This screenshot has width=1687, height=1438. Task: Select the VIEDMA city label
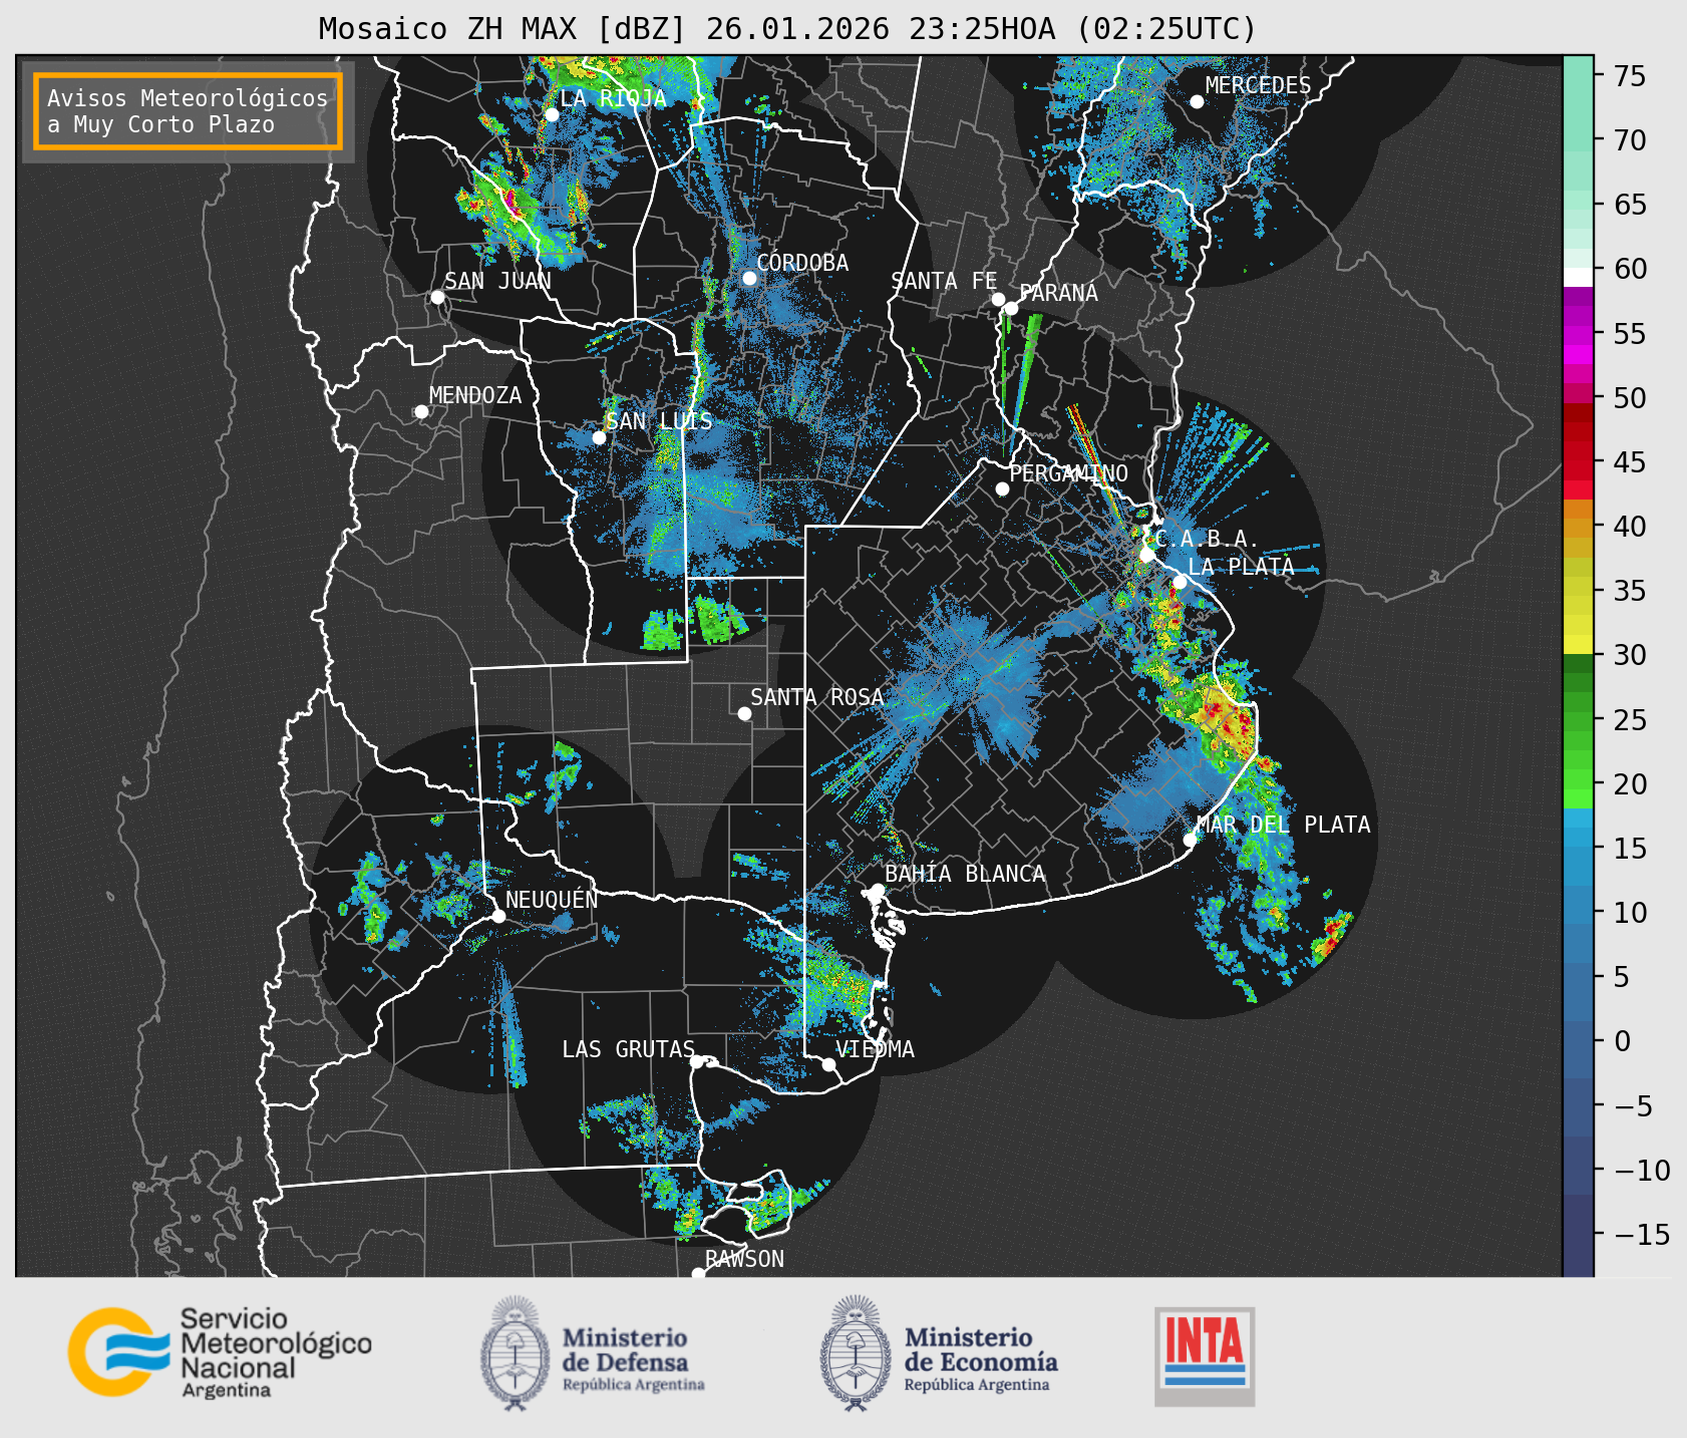click(875, 1049)
